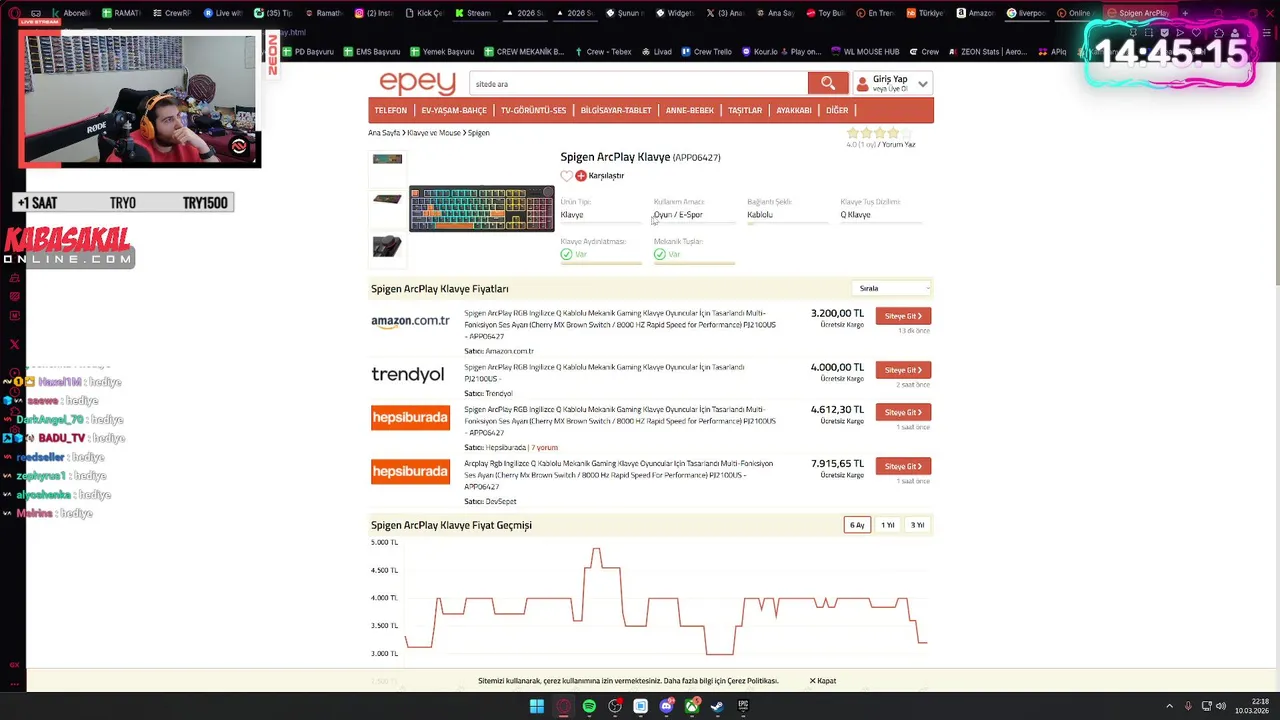The image size is (1280, 720).
Task: Select the 3 Yıl price history range
Action: (x=917, y=525)
